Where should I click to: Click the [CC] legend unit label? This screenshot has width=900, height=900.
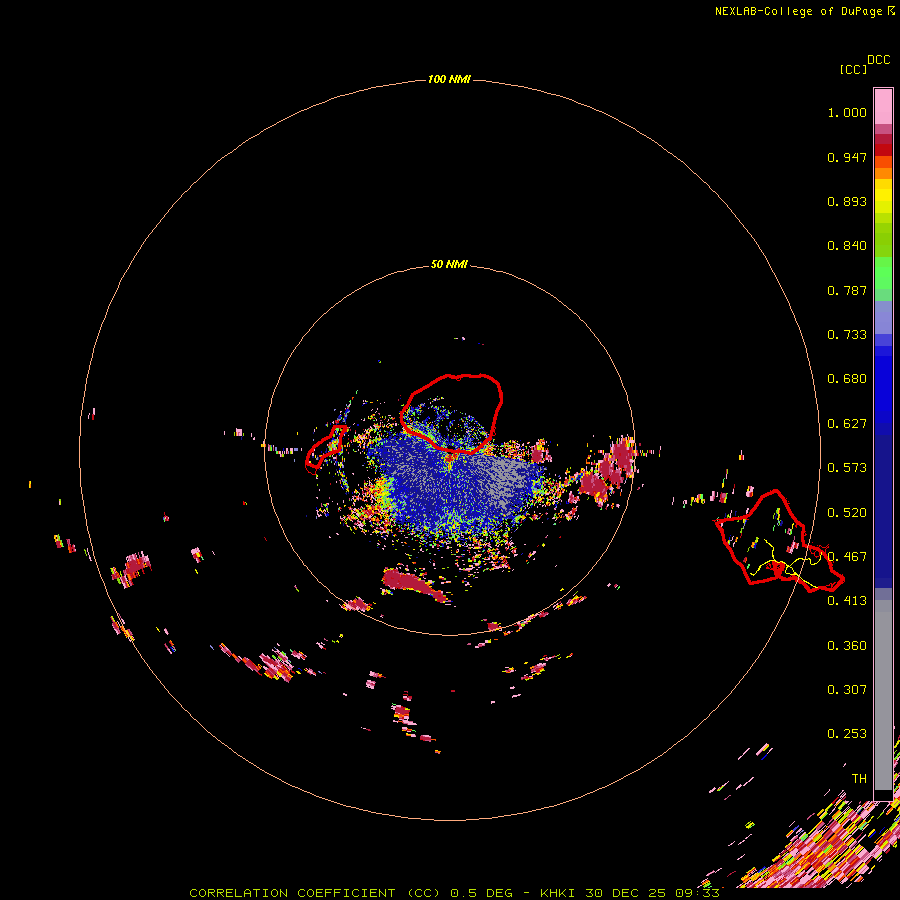(853, 69)
